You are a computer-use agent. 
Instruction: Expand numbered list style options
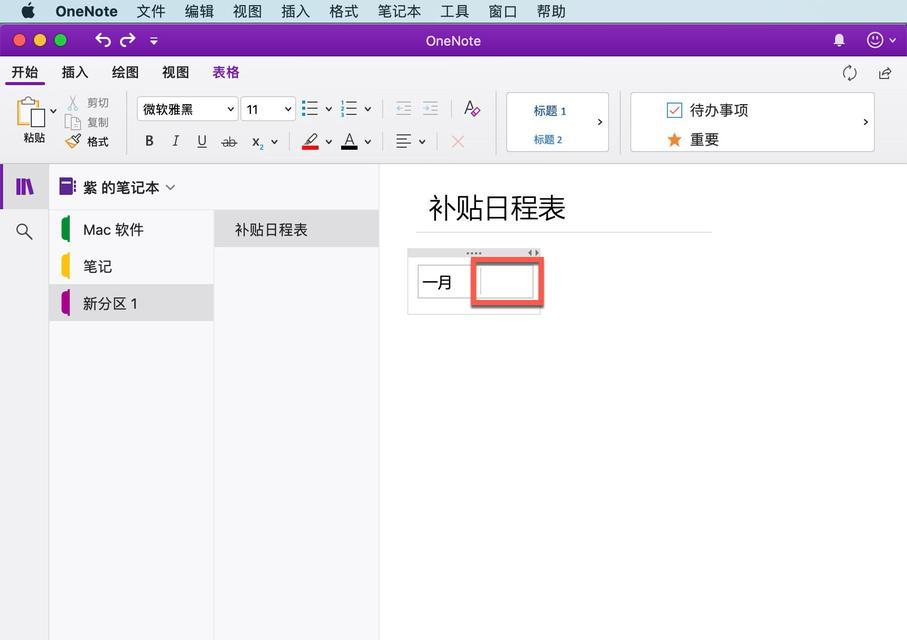tap(368, 109)
